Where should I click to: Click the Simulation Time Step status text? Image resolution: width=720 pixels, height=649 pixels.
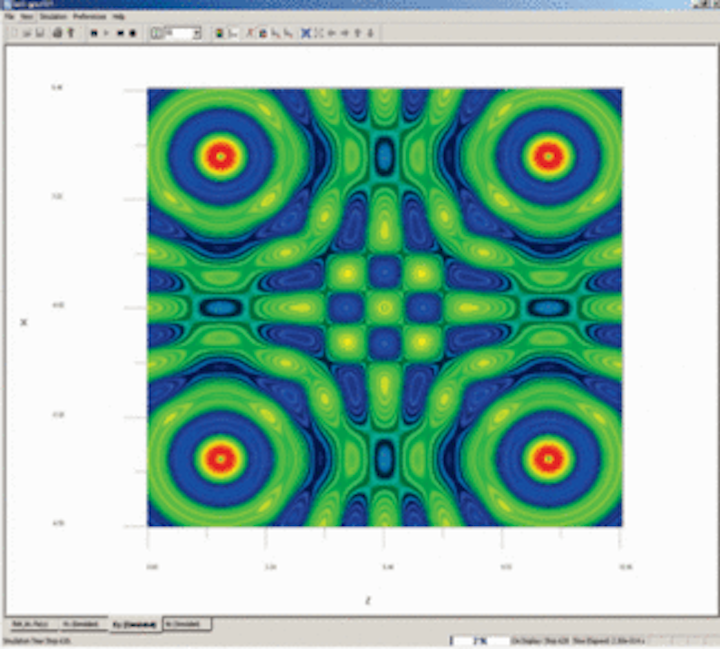point(37,641)
